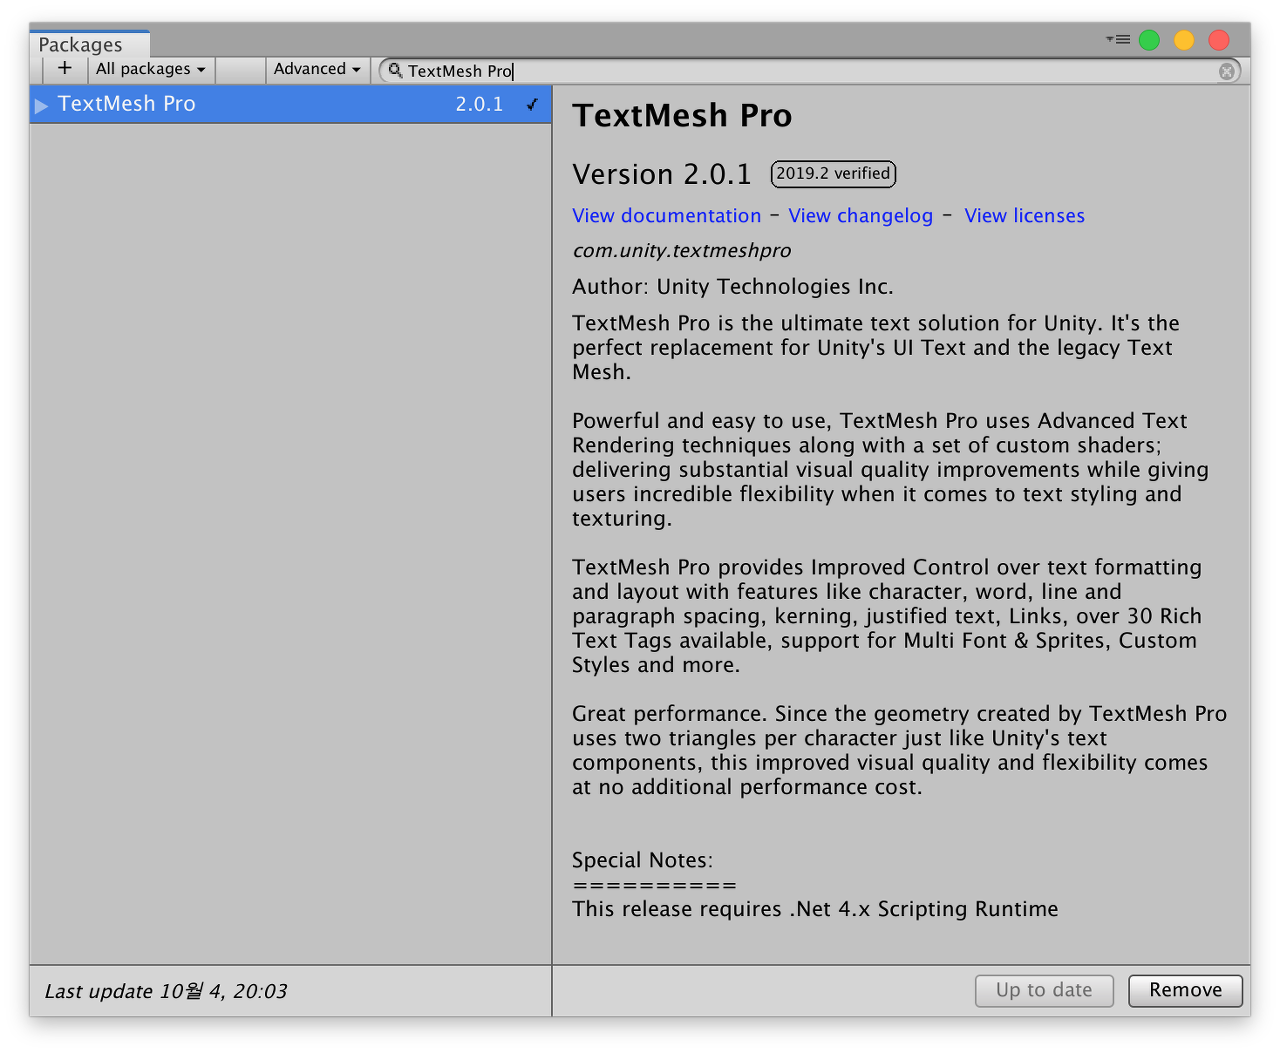Click the green window button
This screenshot has height=1053, width=1280.
(1149, 40)
